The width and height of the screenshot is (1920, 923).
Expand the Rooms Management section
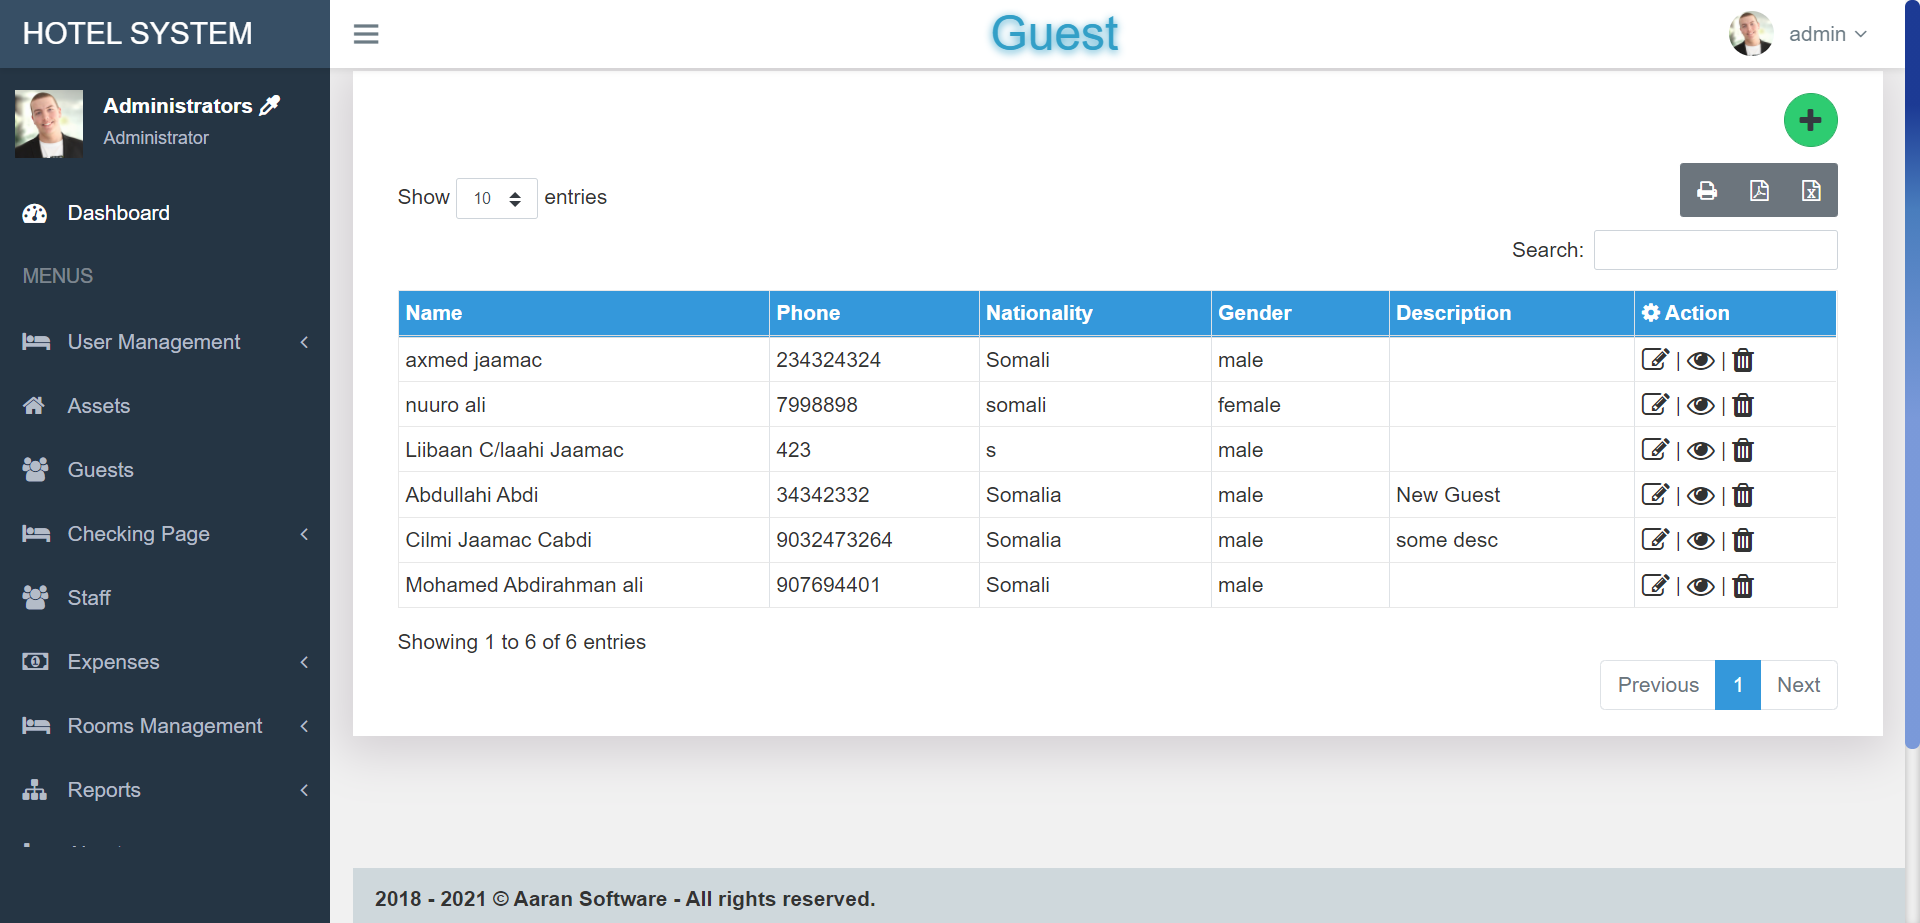165,726
